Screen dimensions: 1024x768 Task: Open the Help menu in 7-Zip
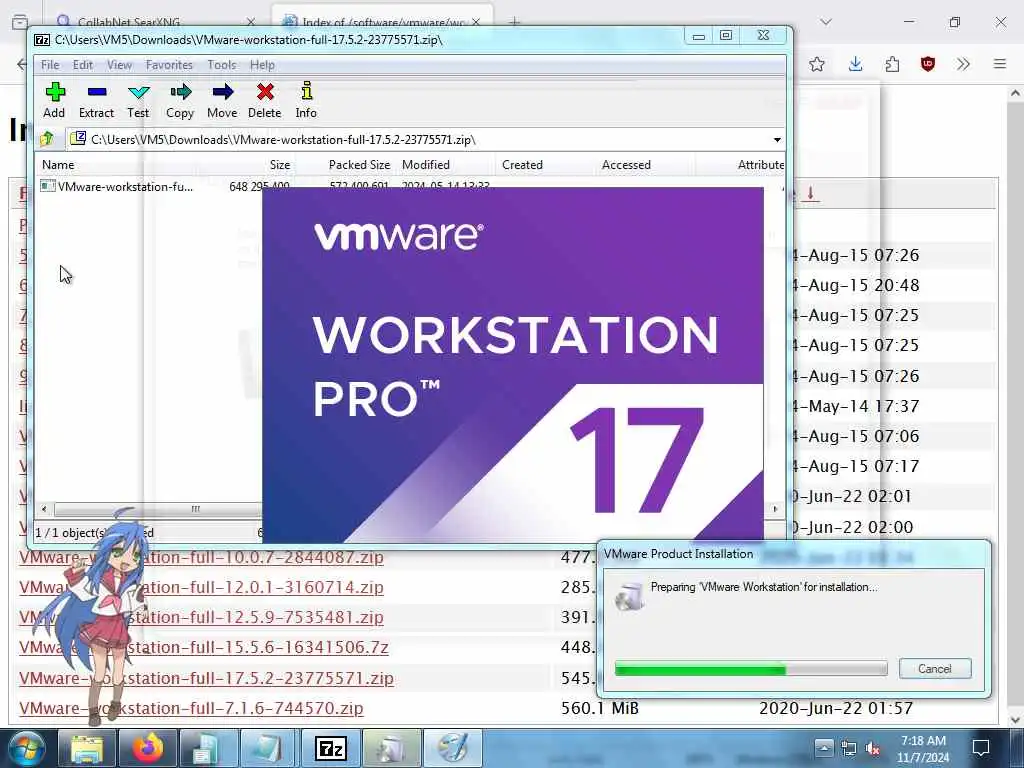click(x=262, y=65)
